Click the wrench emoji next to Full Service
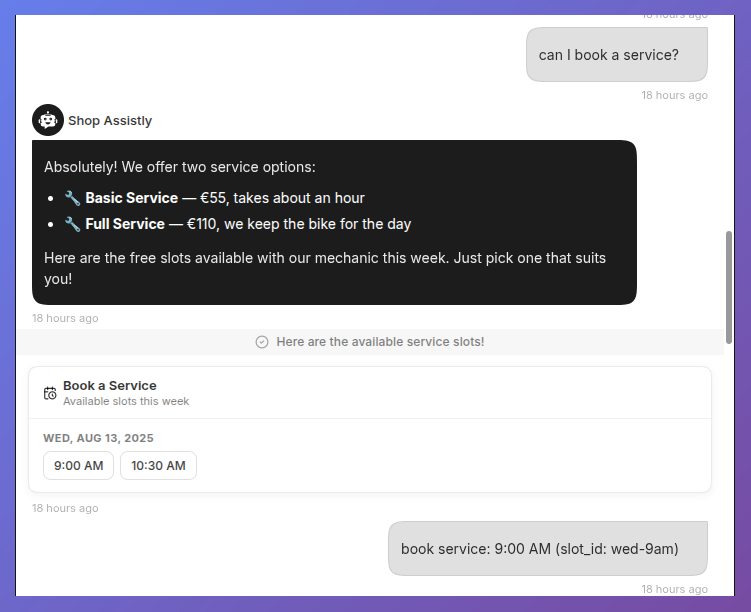Viewport: 751px width, 612px height. click(x=72, y=224)
